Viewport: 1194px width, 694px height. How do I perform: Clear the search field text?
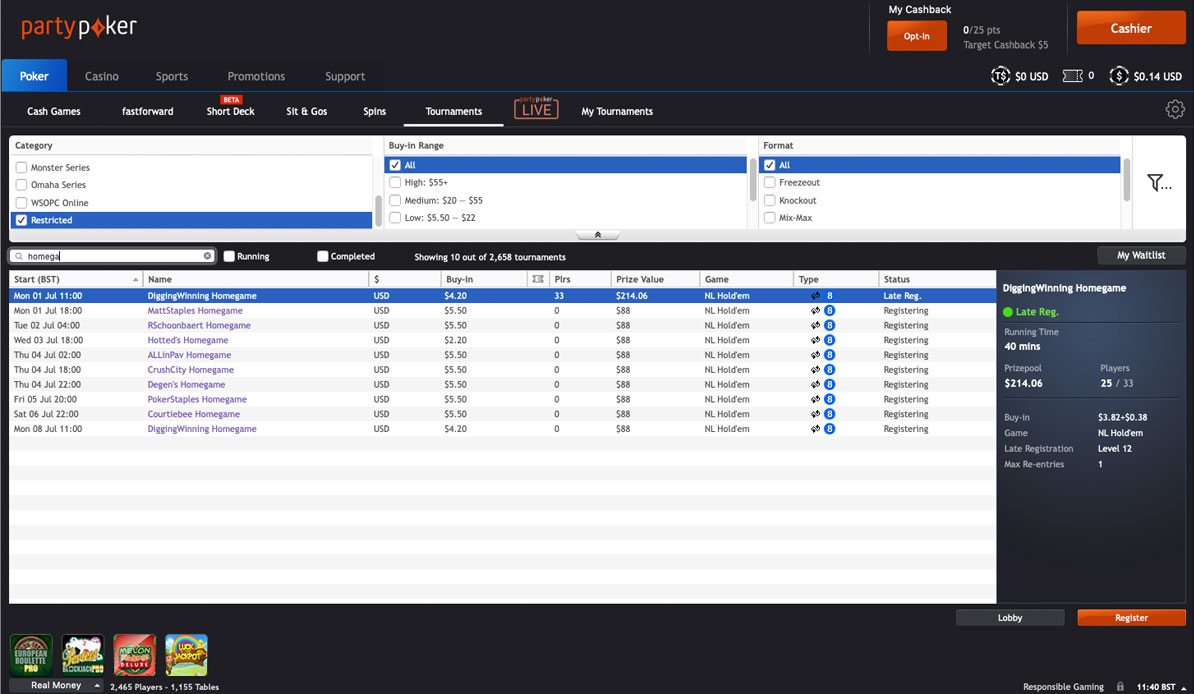coord(207,256)
